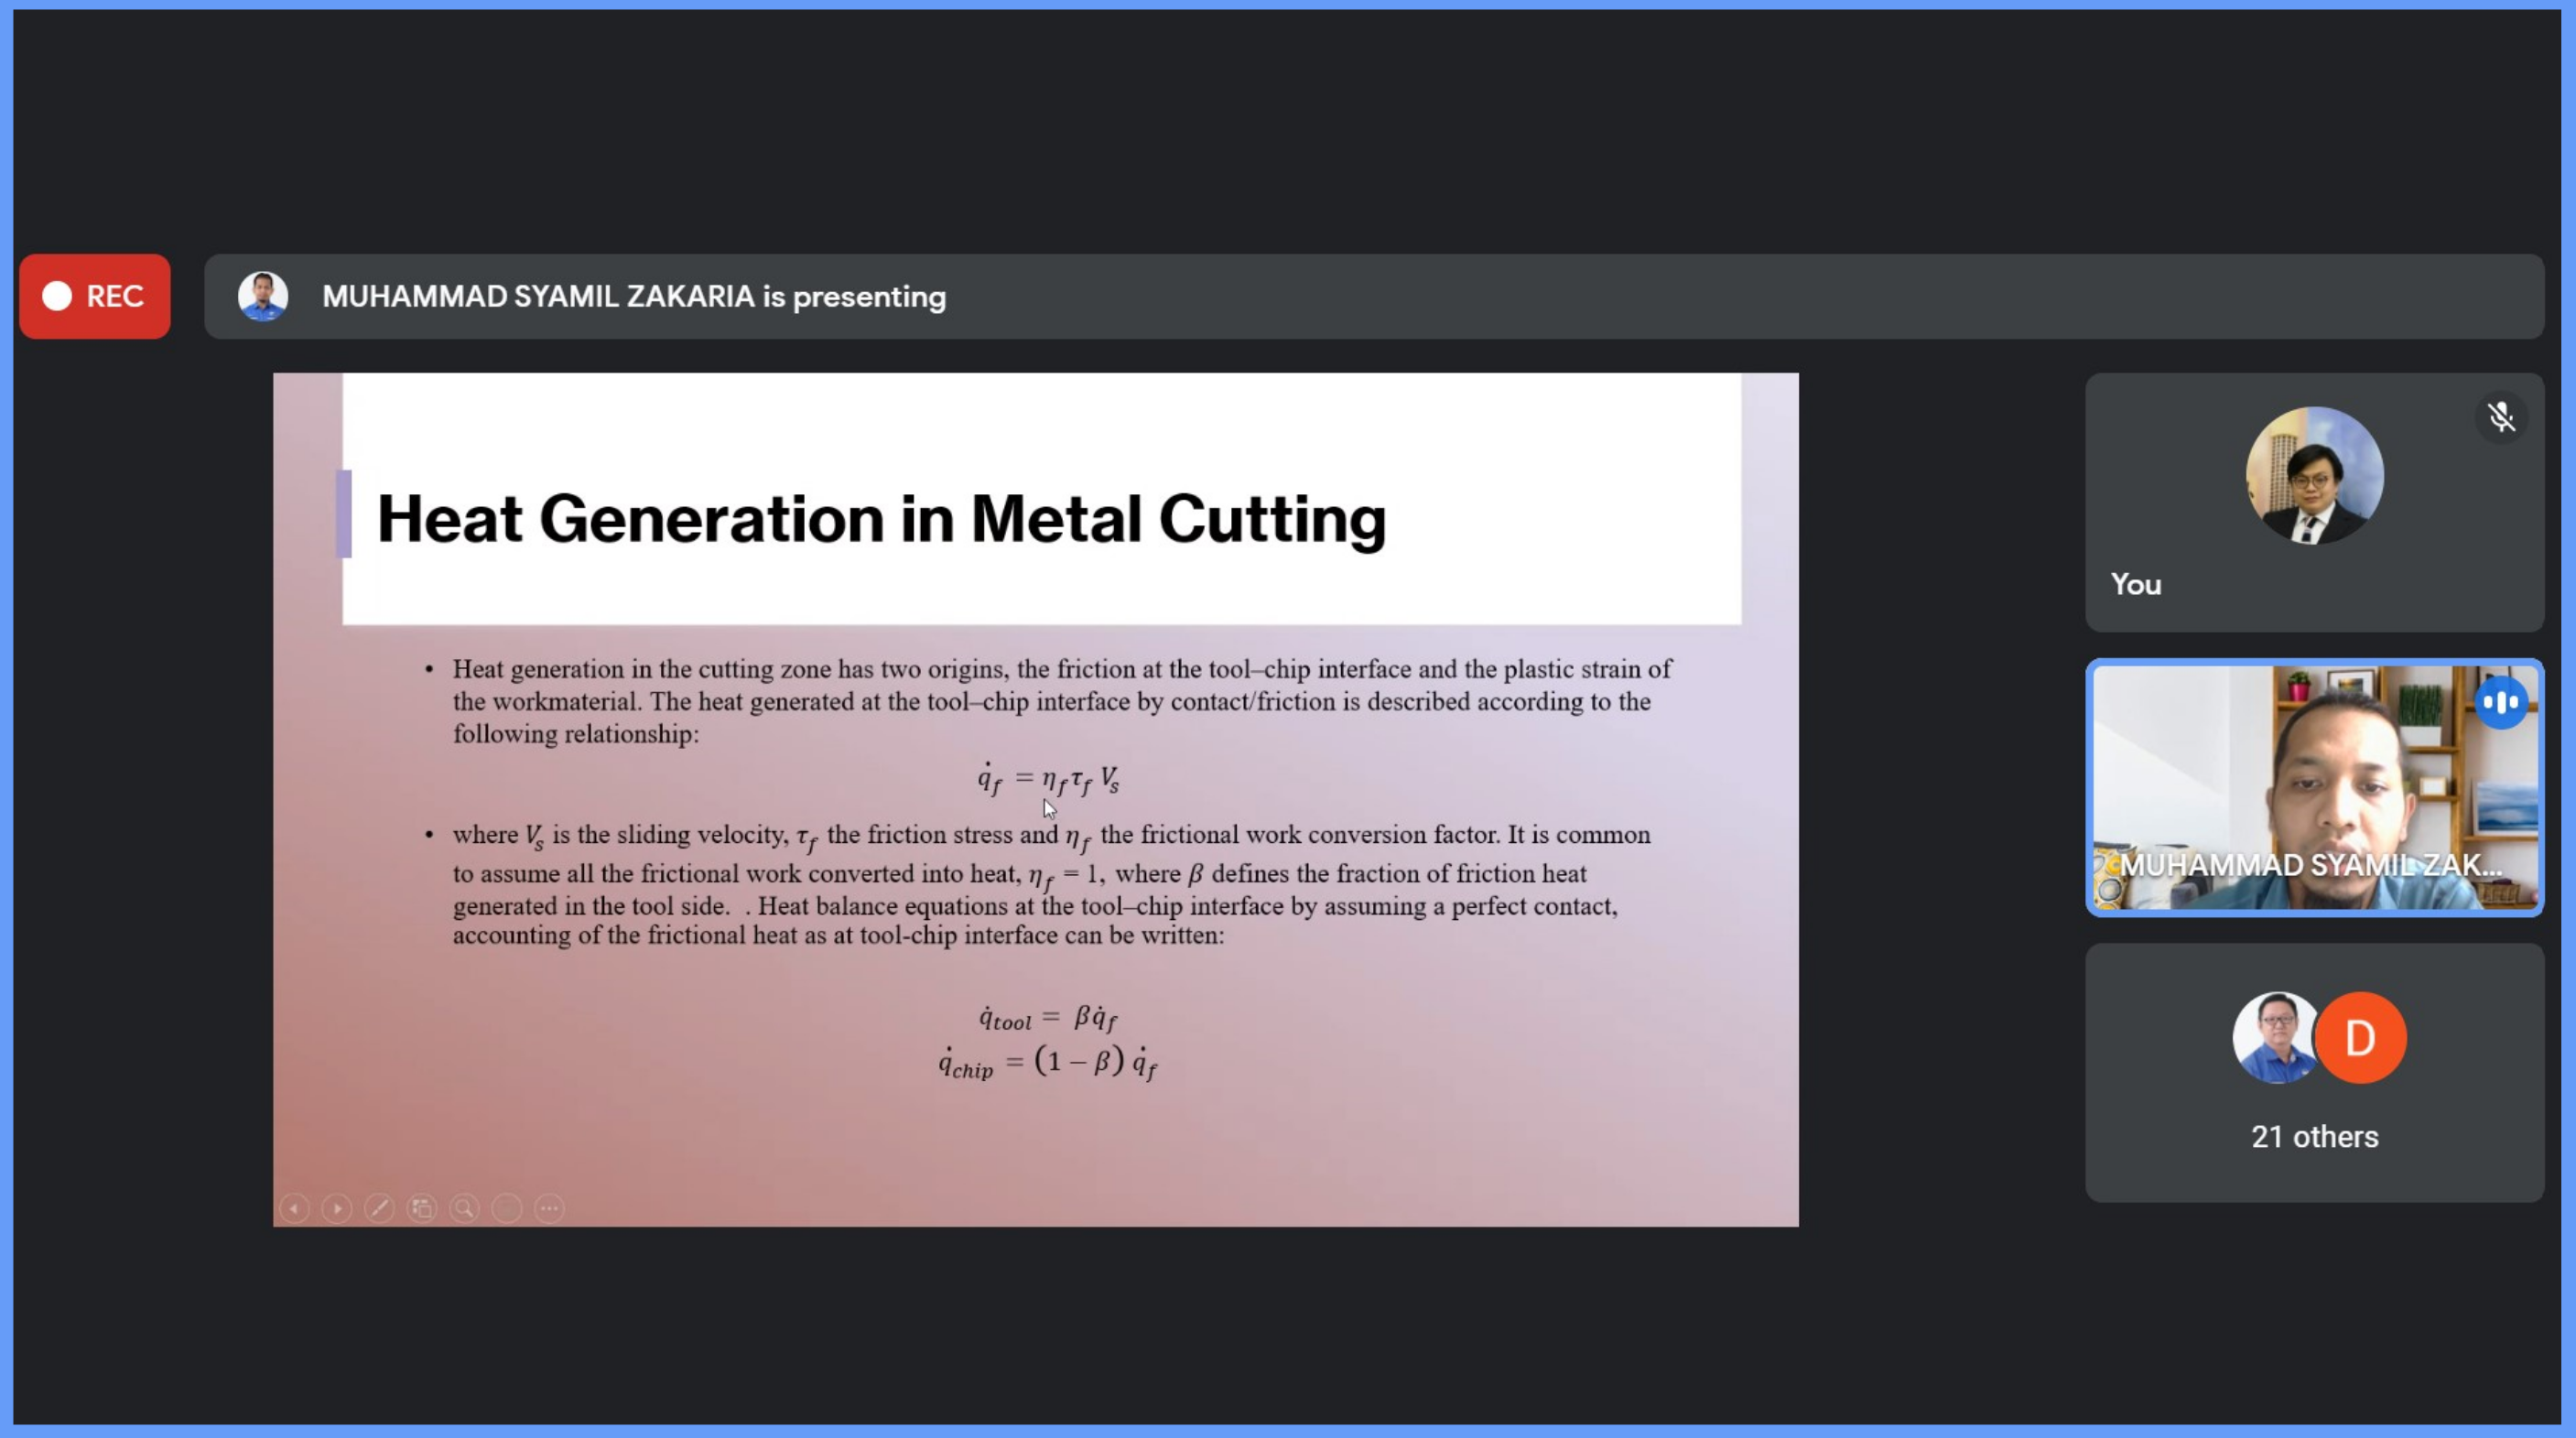
Task: Click the muted microphone icon on your tile
Action: pos(2501,417)
